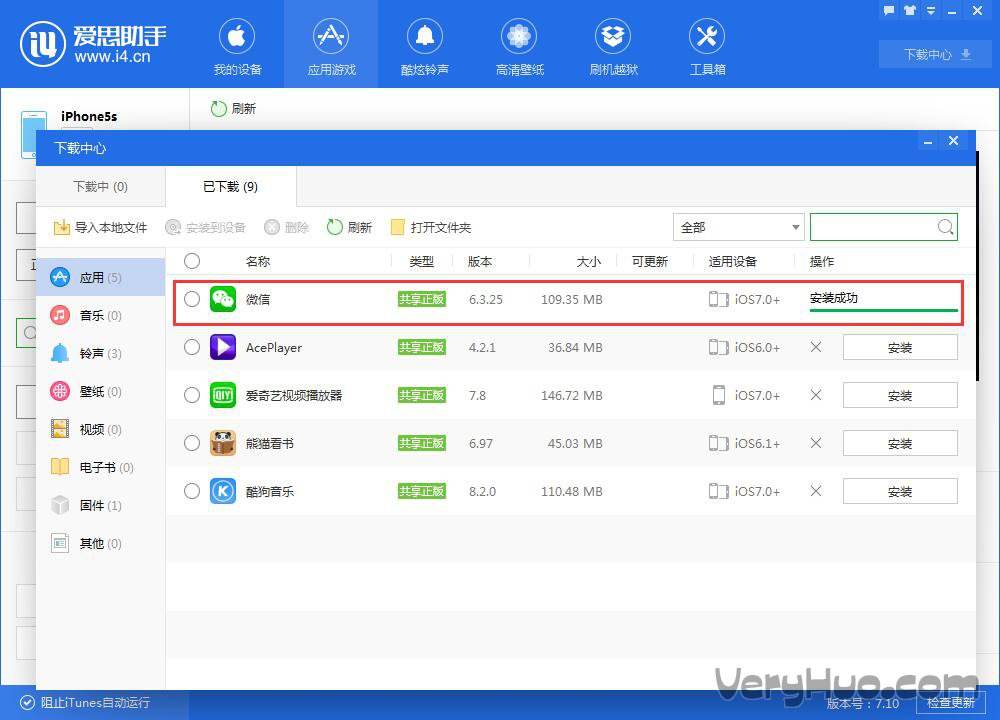Expand the 壁纸 sidebar category
Screen dimensions: 1000x720
point(91,391)
